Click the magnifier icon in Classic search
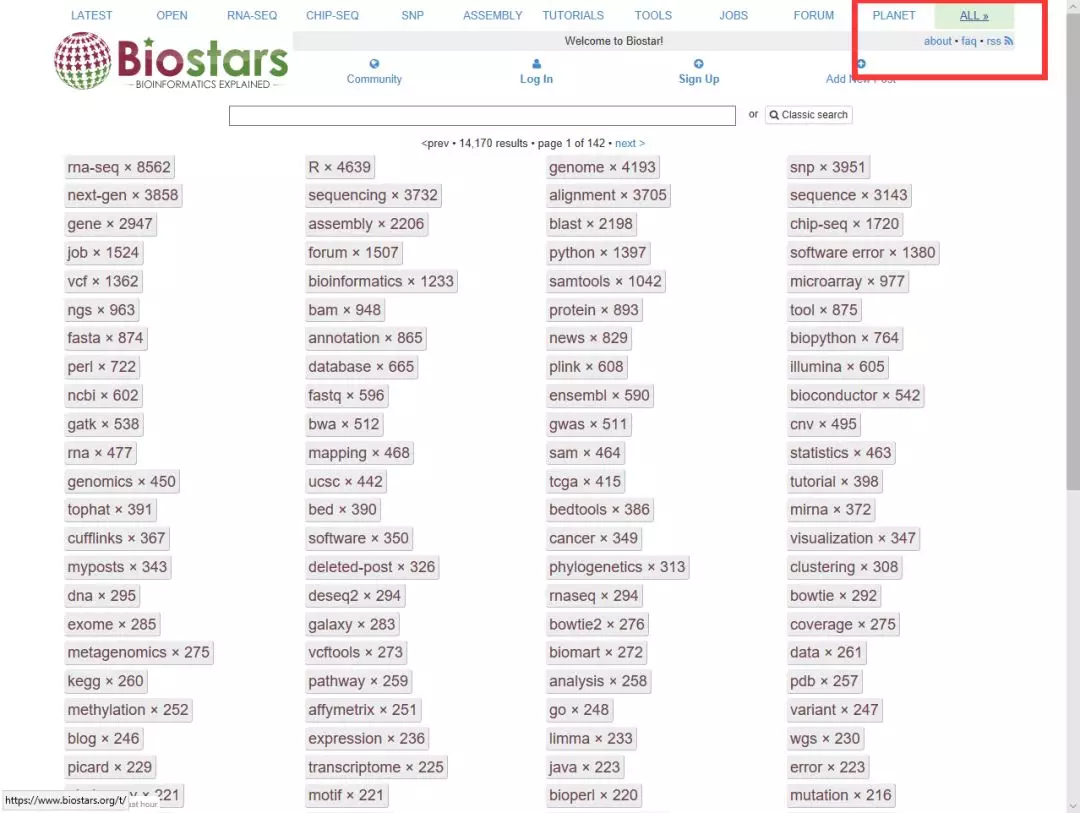1080x813 pixels. (x=774, y=114)
